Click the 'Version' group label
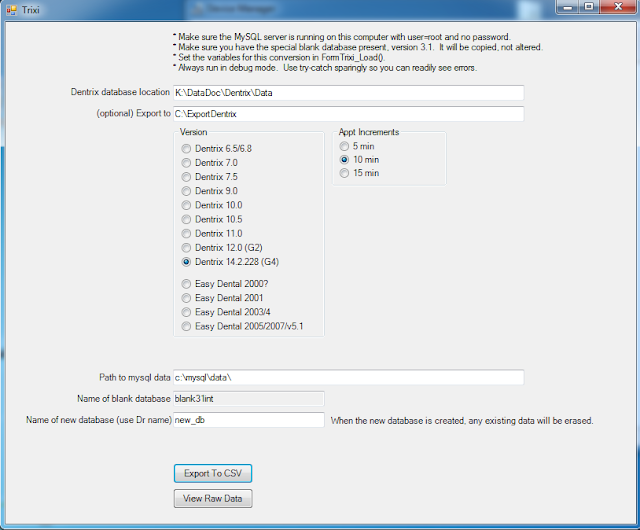This screenshot has height=530, width=640. pyautogui.click(x=193, y=132)
